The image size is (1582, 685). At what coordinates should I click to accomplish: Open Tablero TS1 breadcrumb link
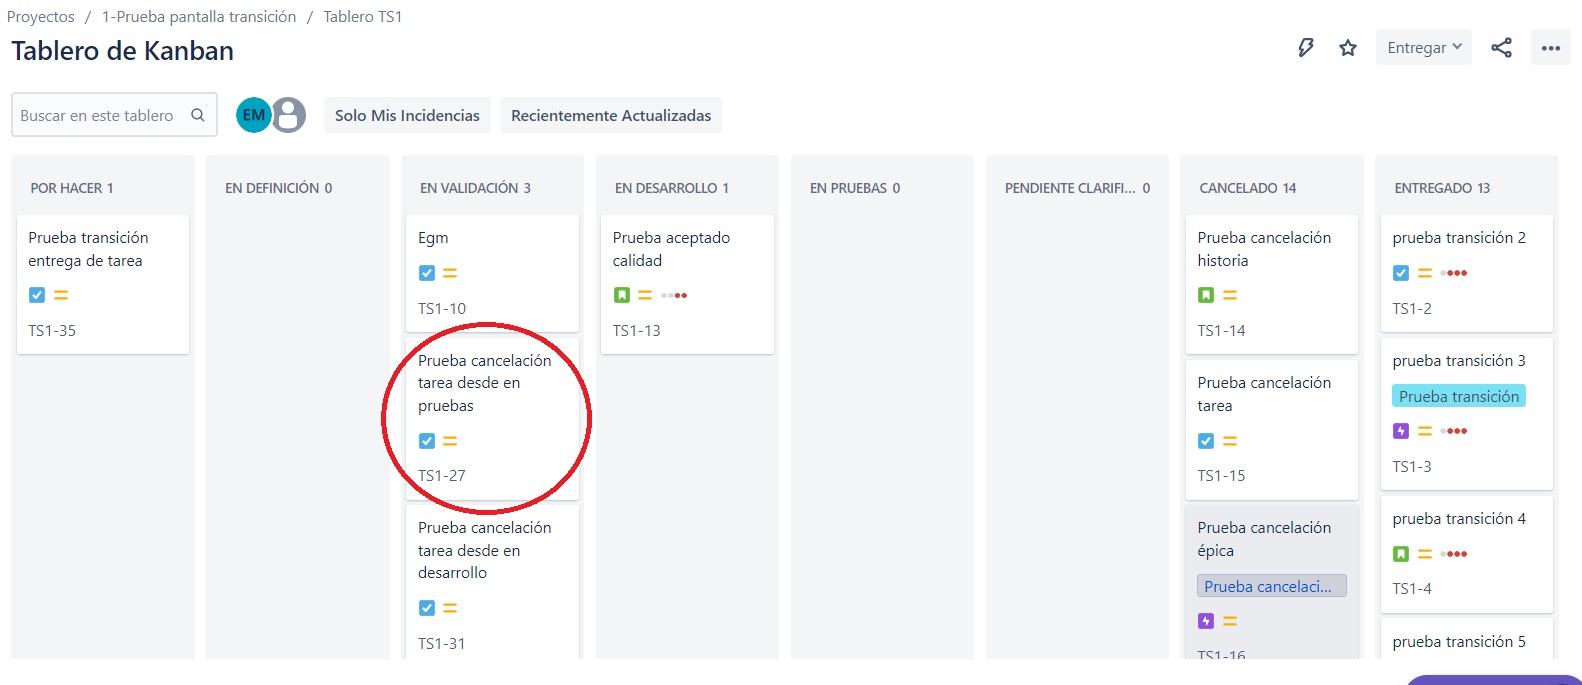tap(362, 17)
